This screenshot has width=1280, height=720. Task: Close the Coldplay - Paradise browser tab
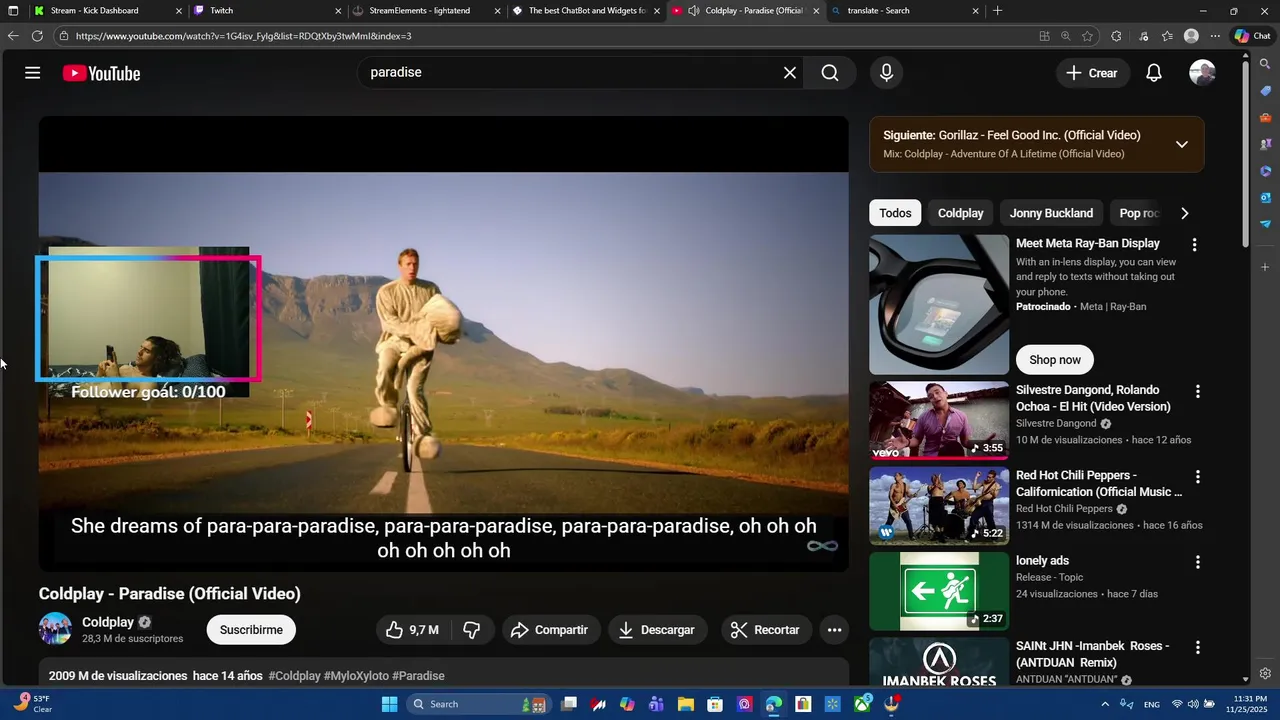[816, 11]
